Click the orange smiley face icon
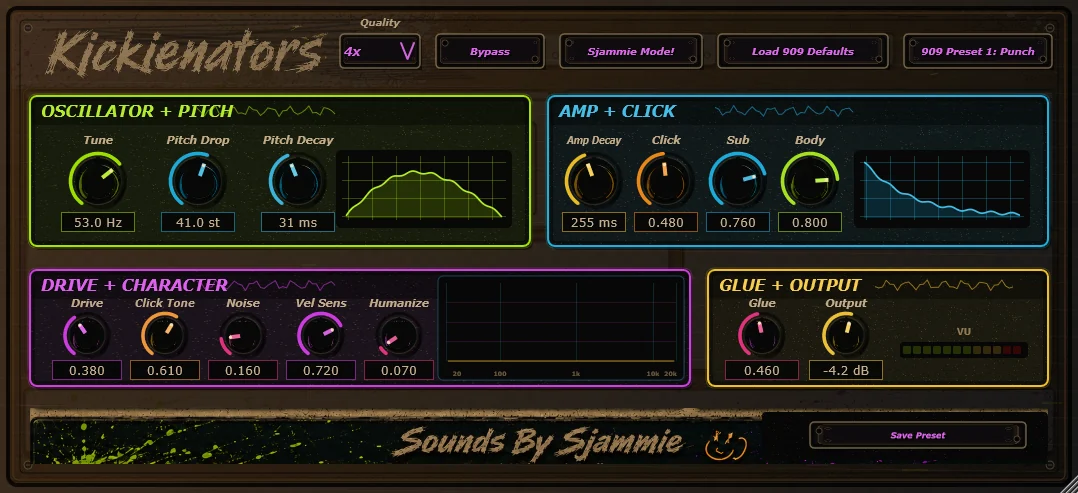1078x493 pixels. click(726, 444)
